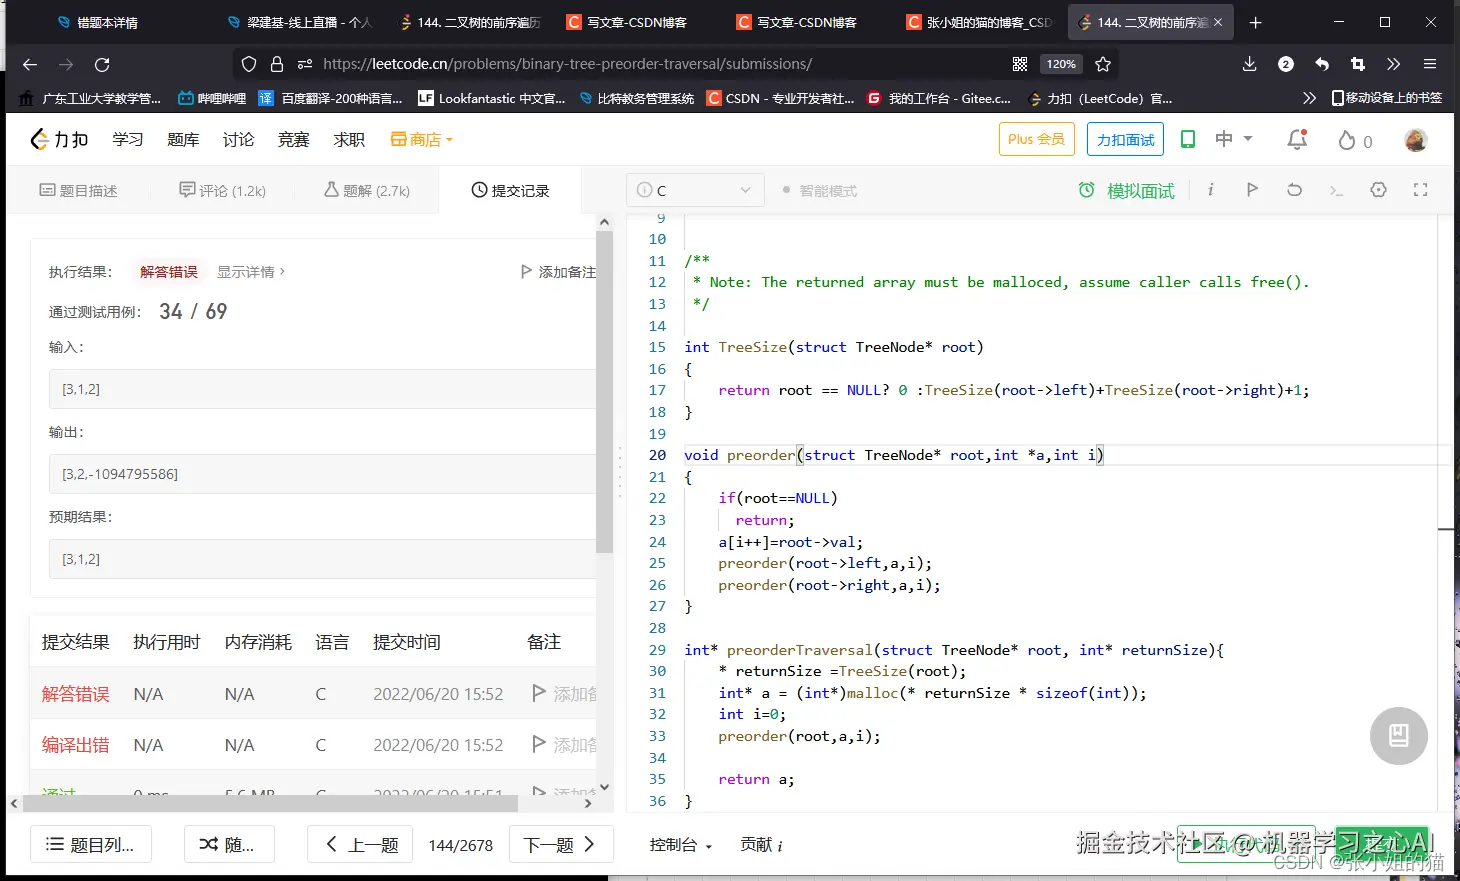Start 模拟面试 mock interview
Image resolution: width=1460 pixels, height=881 pixels.
point(1126,190)
